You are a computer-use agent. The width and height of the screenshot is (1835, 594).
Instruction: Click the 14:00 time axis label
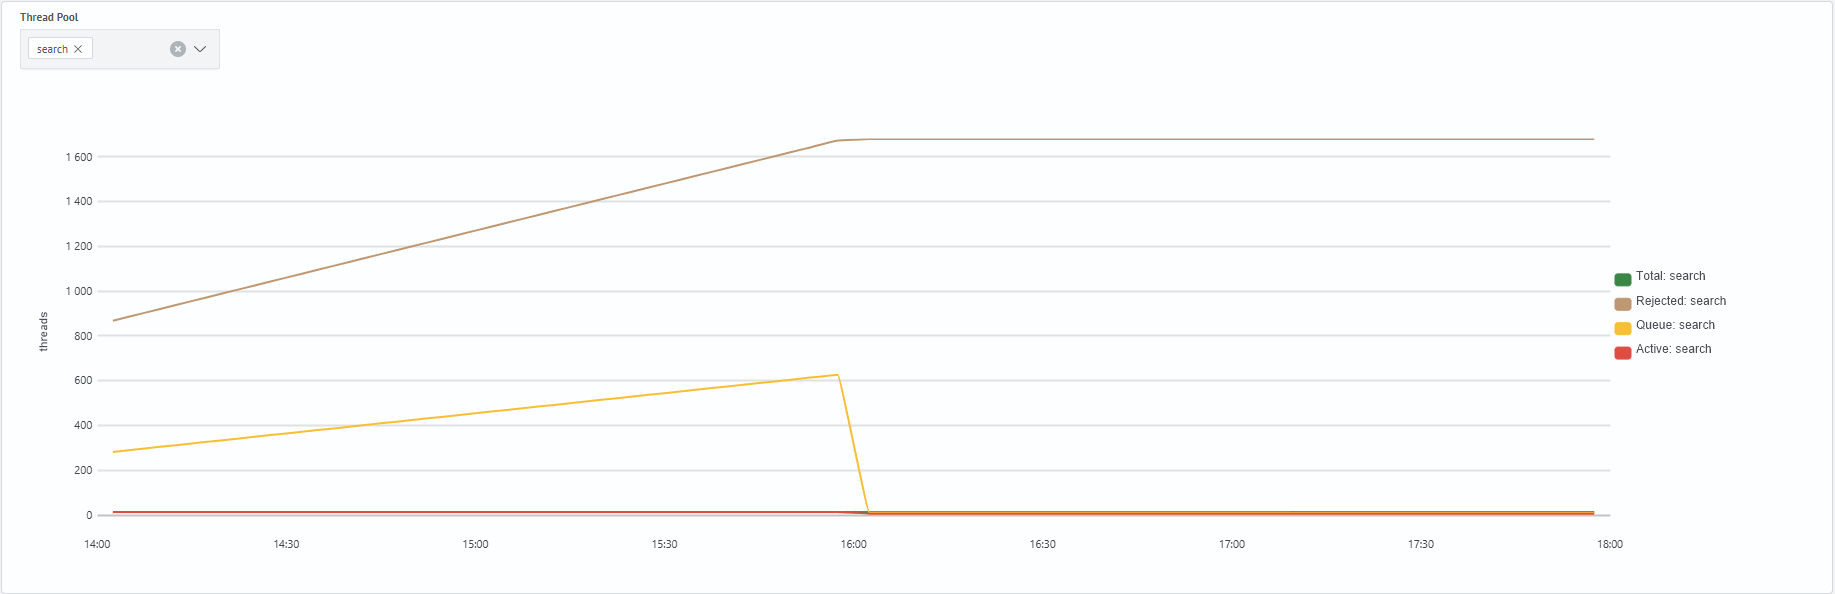[97, 544]
